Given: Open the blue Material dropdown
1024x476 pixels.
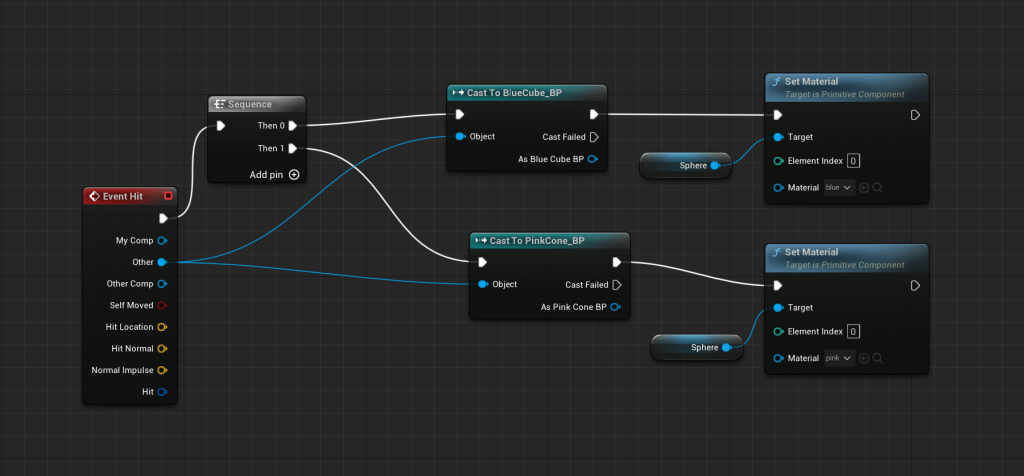Looking at the screenshot, I should click(x=838, y=188).
